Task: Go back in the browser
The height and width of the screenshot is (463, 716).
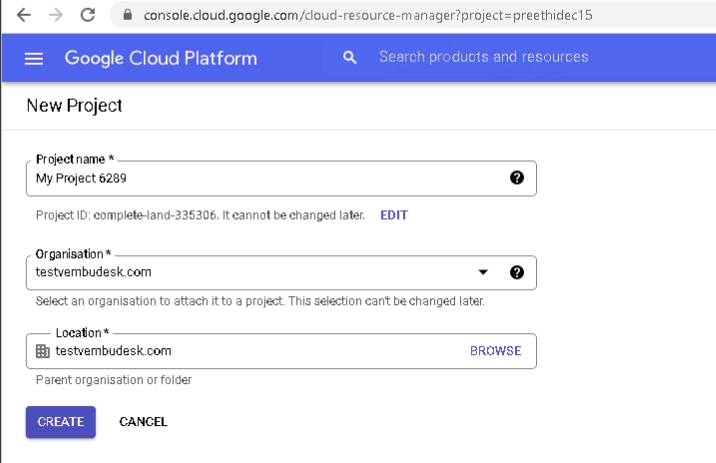Action: coord(23,15)
